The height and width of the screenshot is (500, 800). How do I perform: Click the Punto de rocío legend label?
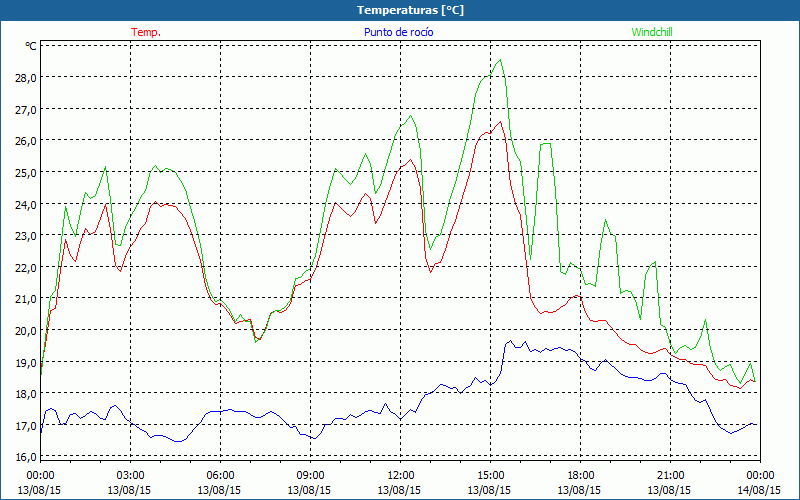(398, 32)
